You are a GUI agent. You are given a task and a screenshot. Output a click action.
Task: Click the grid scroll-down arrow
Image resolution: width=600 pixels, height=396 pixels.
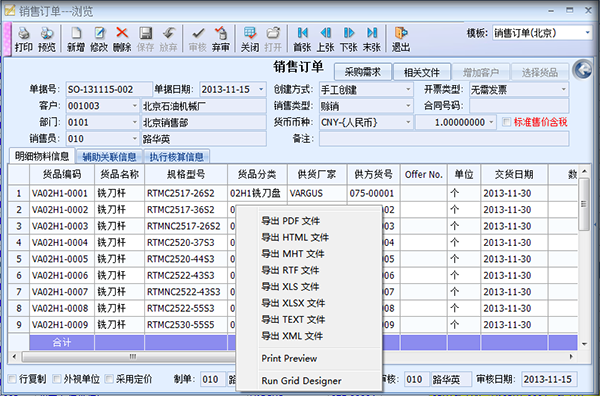click(x=584, y=344)
